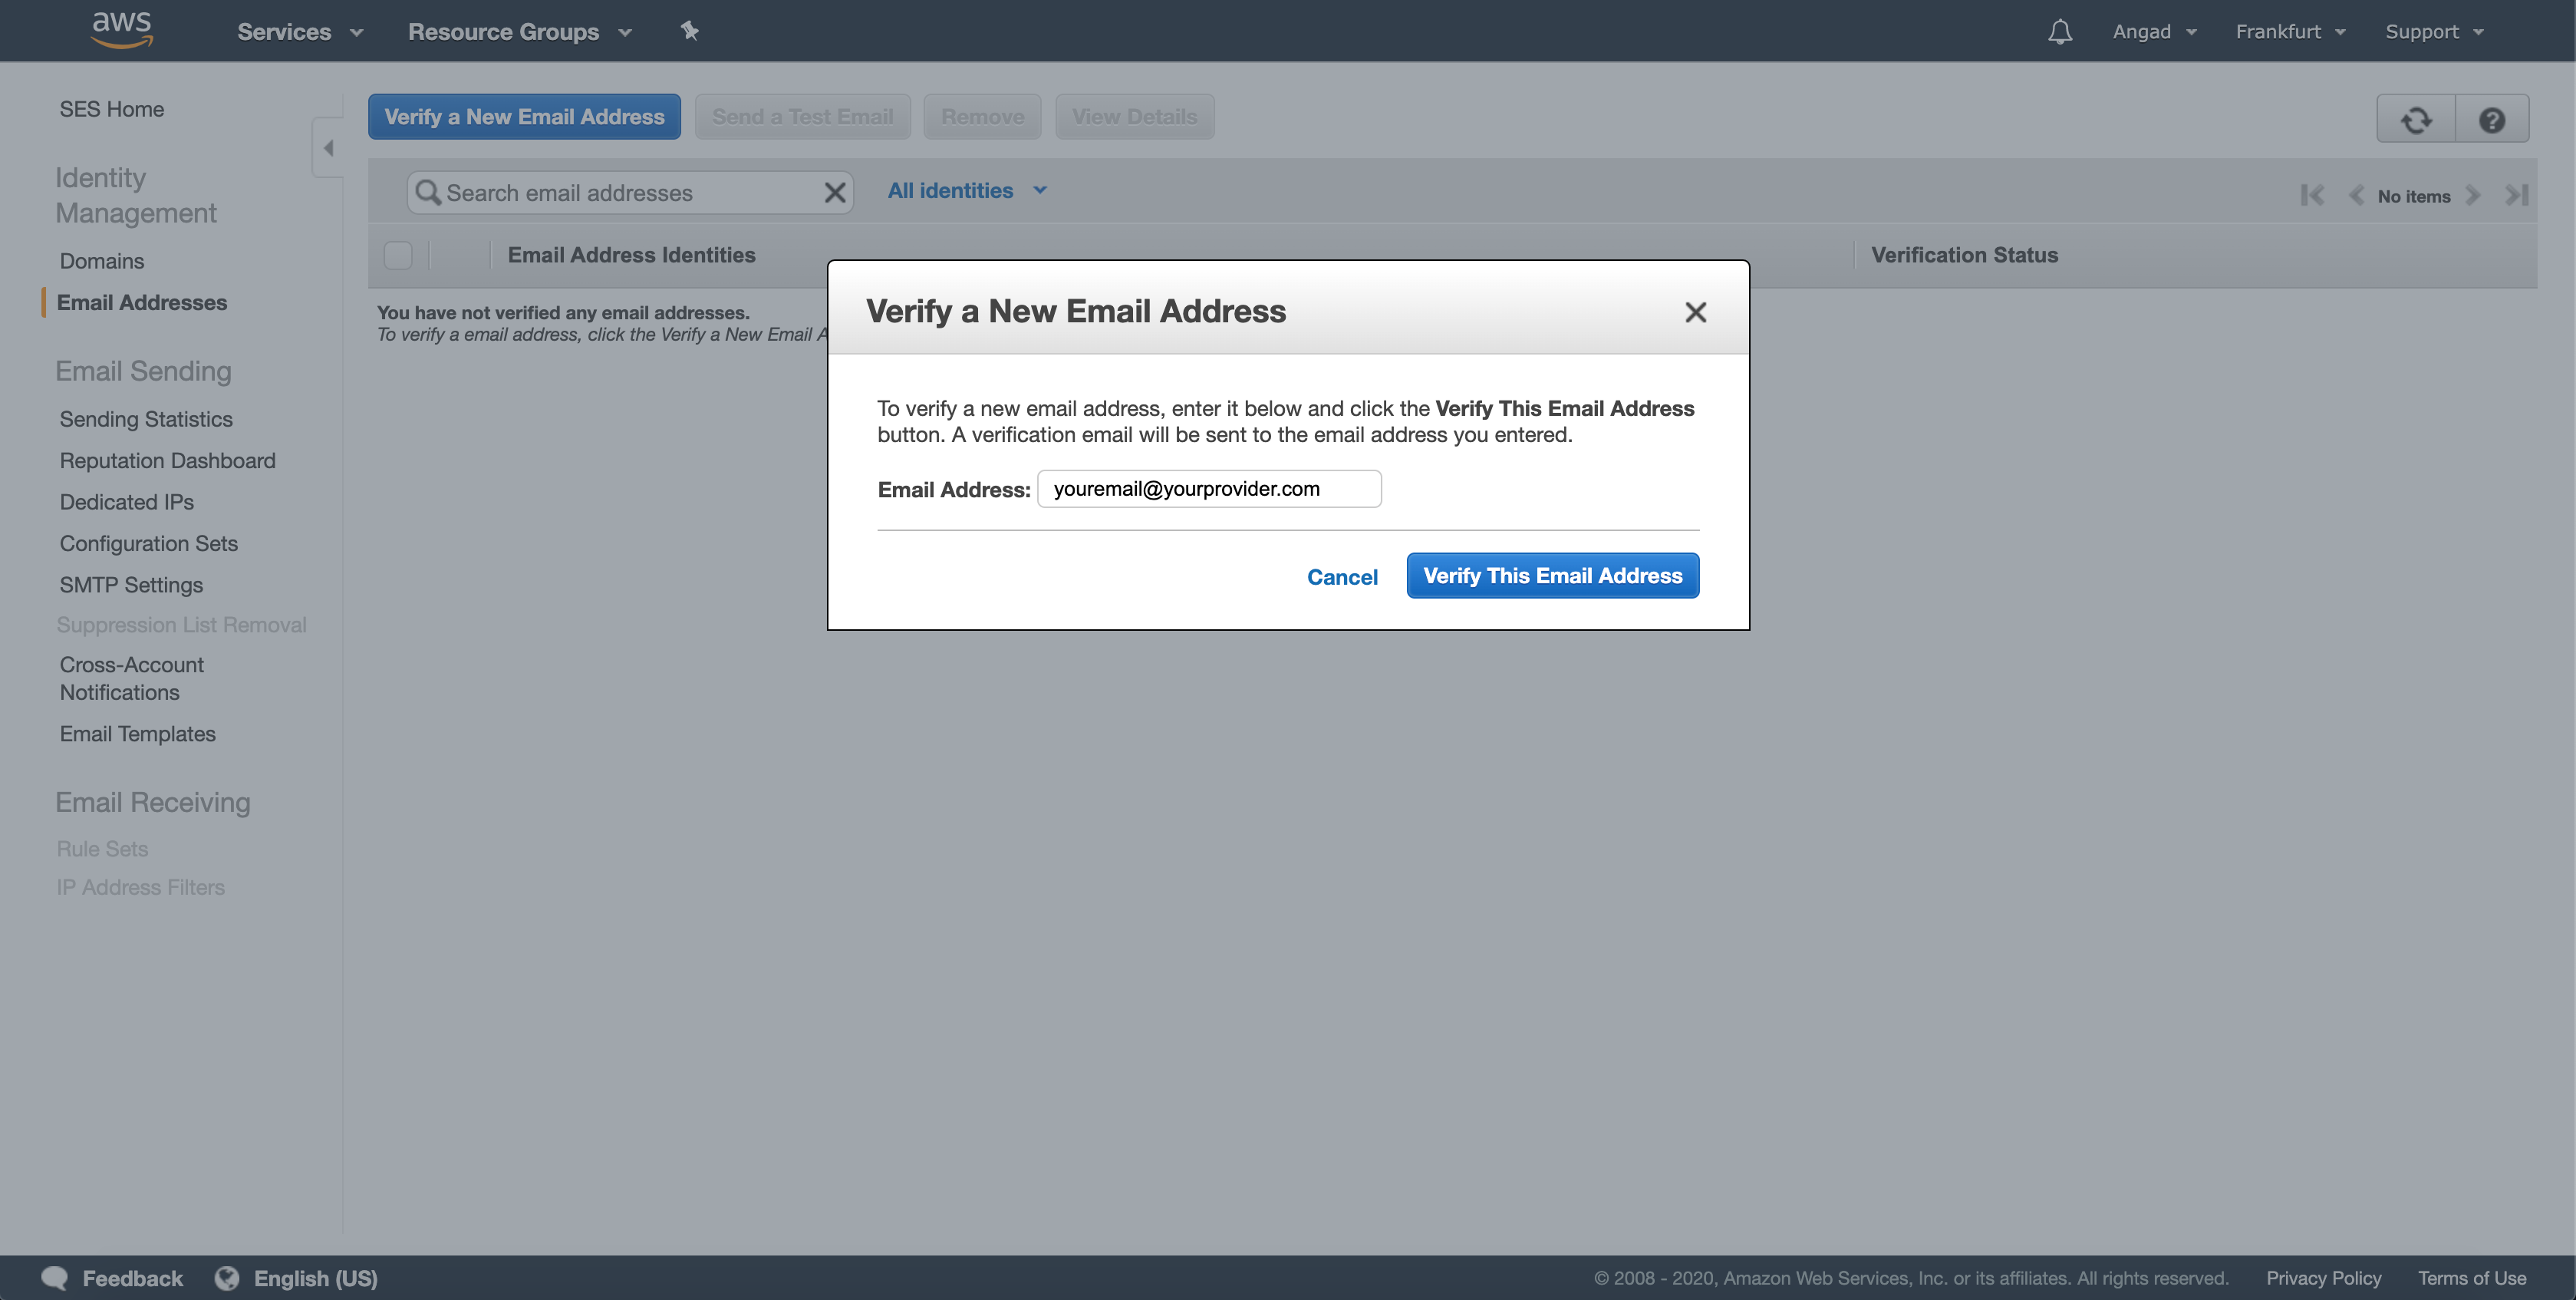
Task: Refresh the identities list
Action: pos(2415,118)
